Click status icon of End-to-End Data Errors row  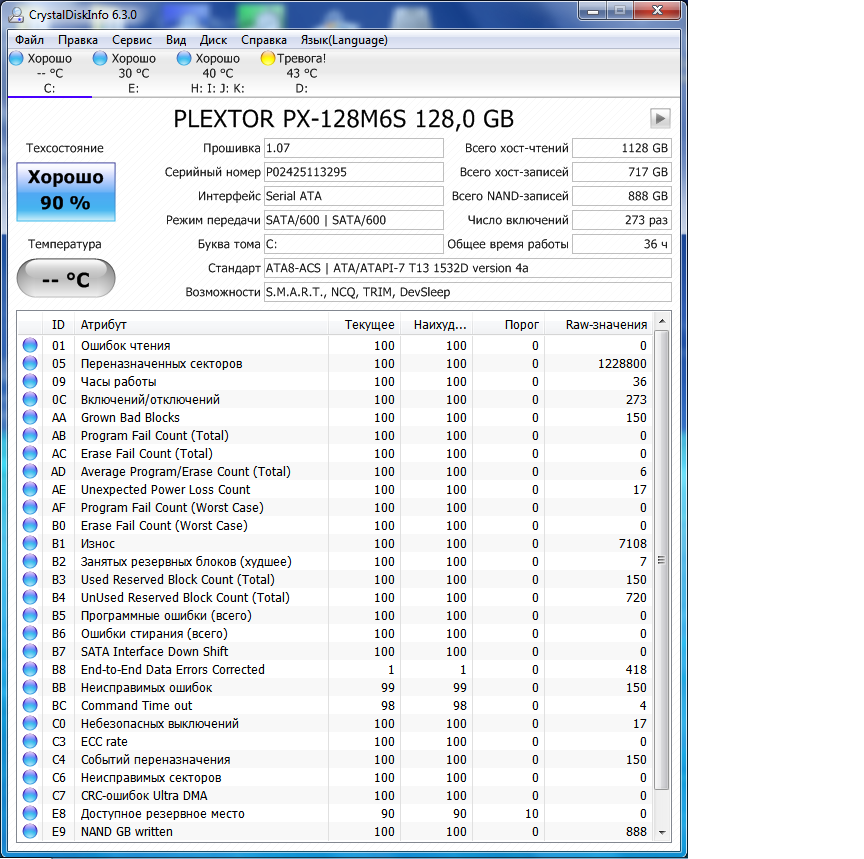[30, 669]
